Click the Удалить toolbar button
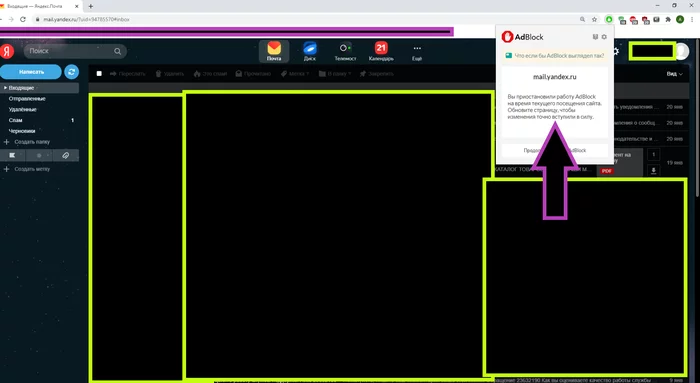Viewport: 700px width, 383px height. click(x=170, y=74)
